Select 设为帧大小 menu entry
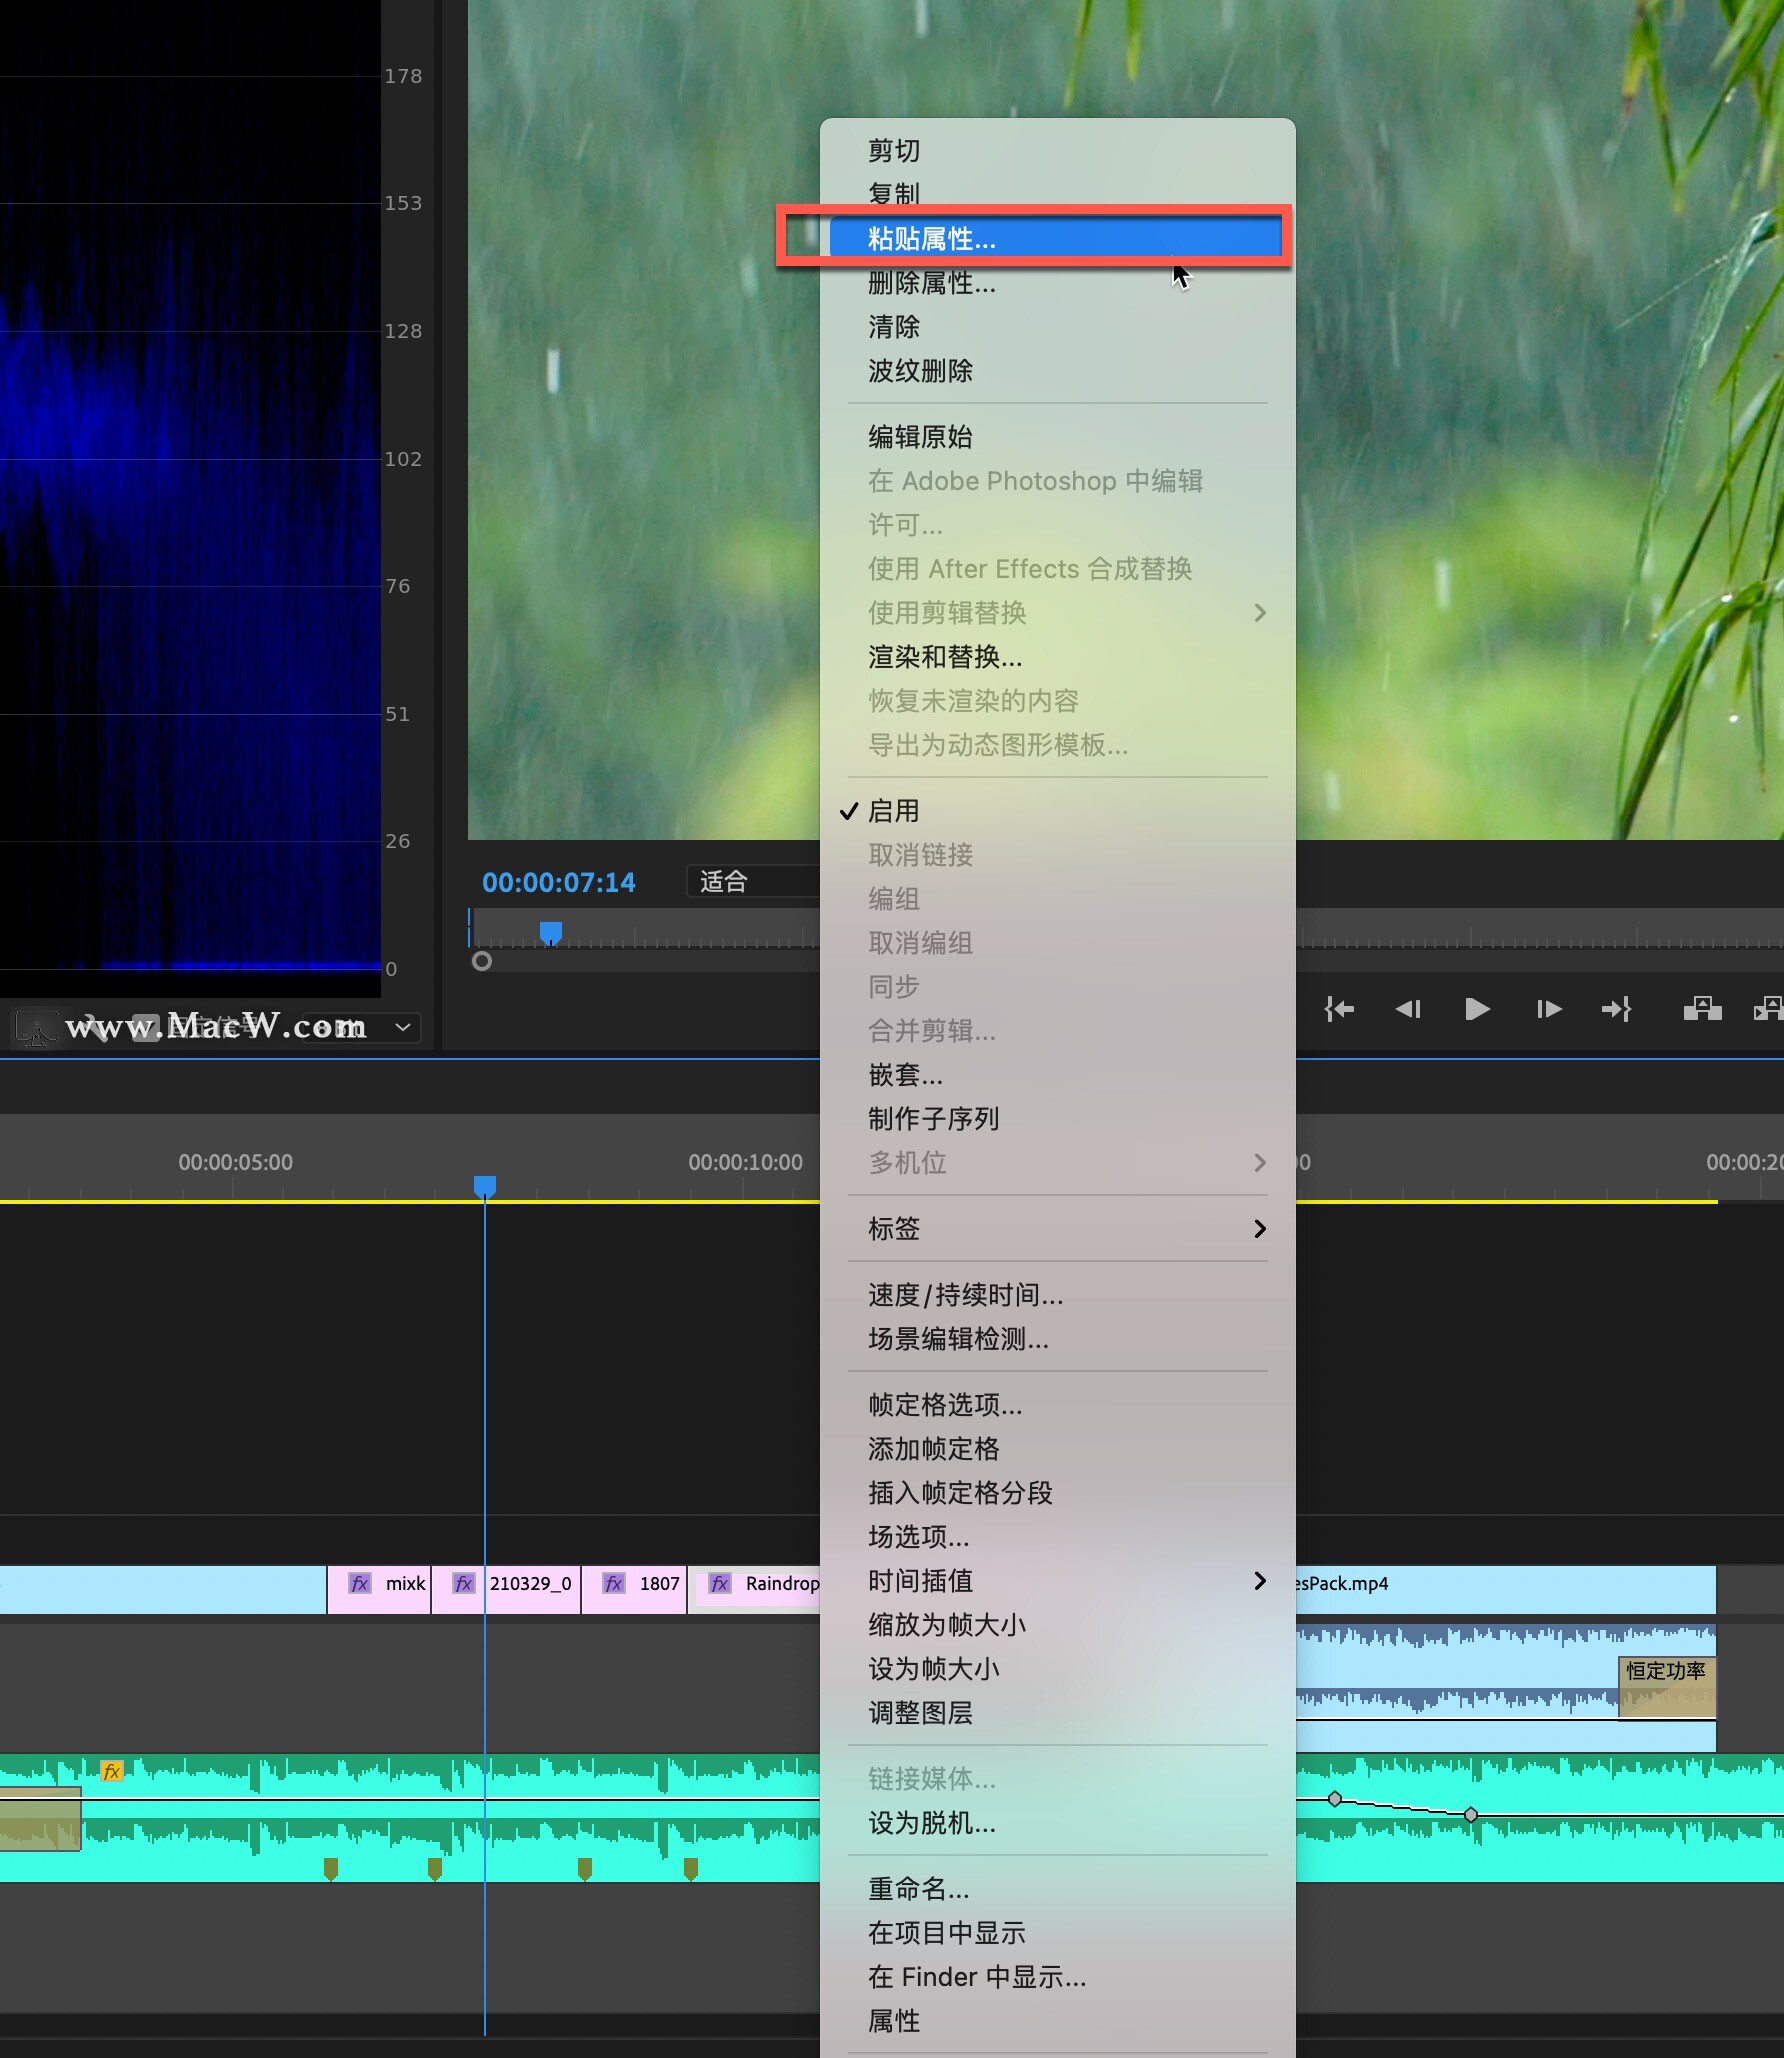 tap(1057, 1669)
